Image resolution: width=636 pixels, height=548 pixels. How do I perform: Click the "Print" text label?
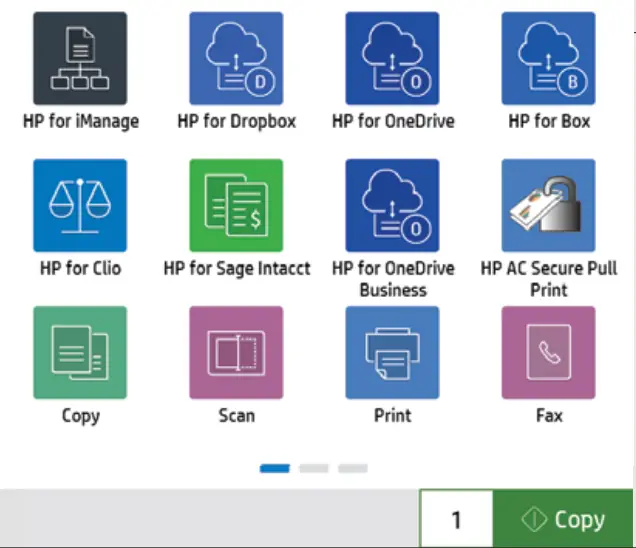point(393,416)
